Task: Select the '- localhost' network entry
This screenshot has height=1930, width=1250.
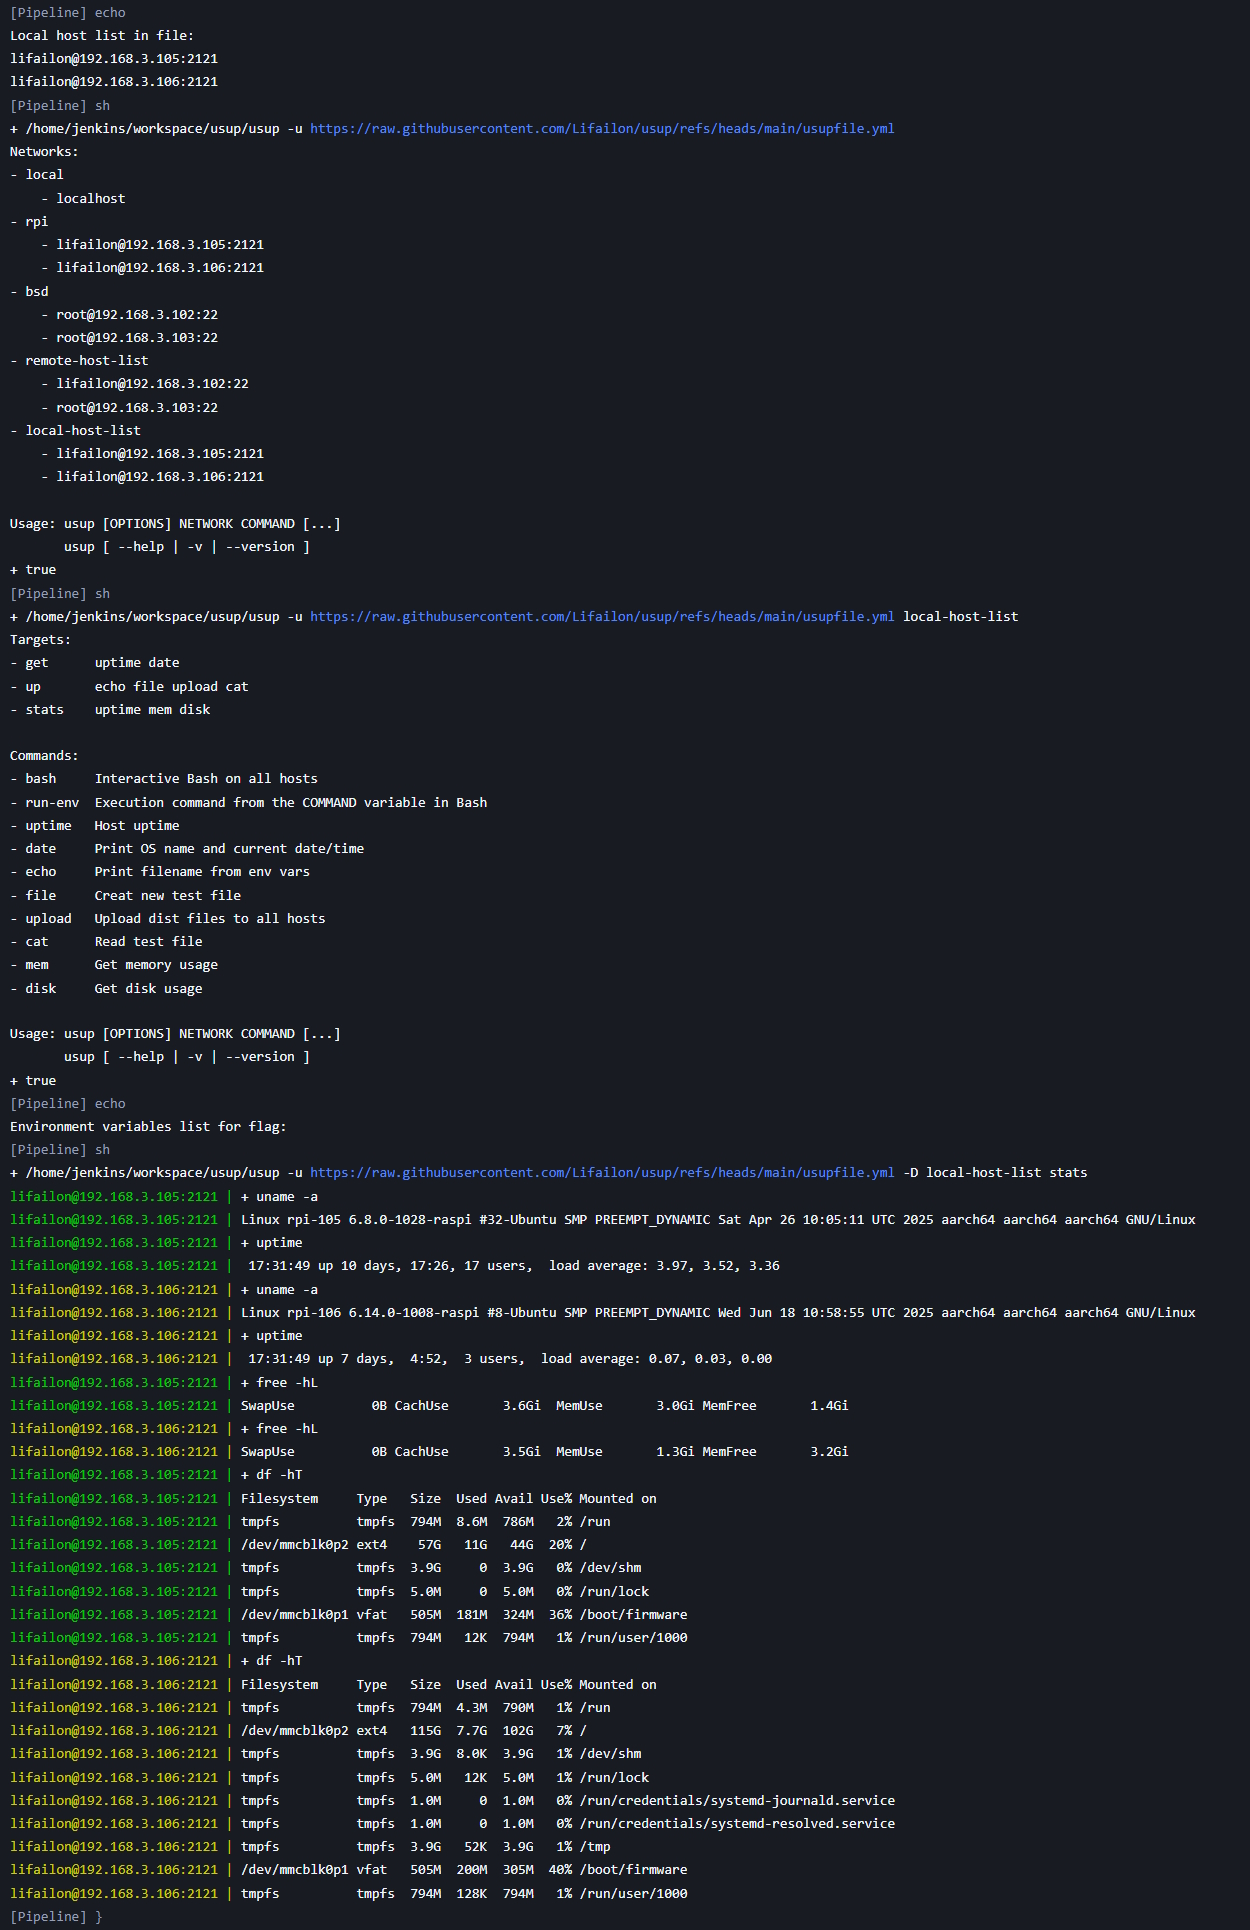Action: pos(83,198)
